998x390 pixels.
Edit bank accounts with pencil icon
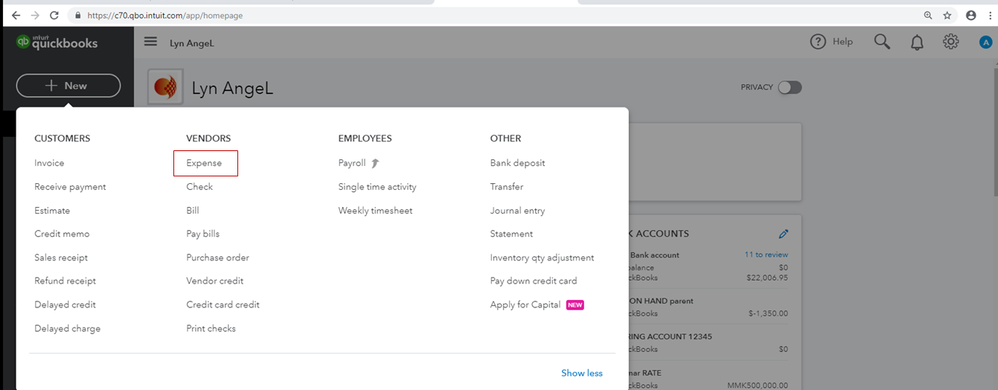click(x=784, y=234)
